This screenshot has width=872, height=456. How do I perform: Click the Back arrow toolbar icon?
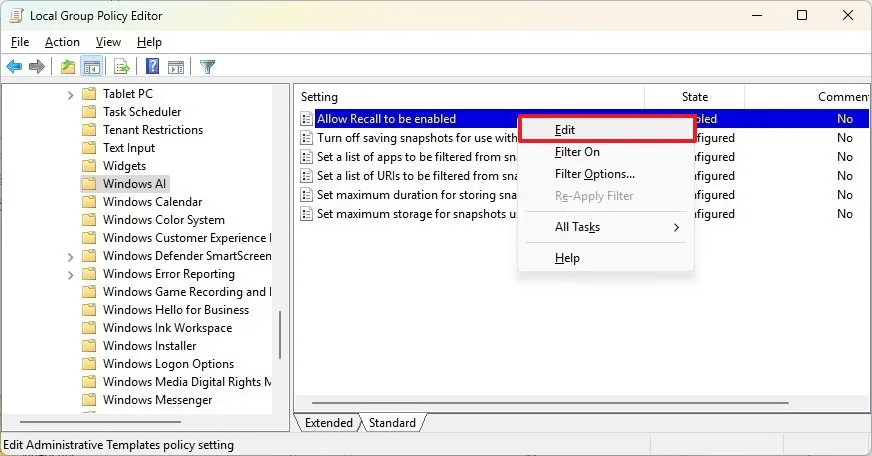(14, 67)
